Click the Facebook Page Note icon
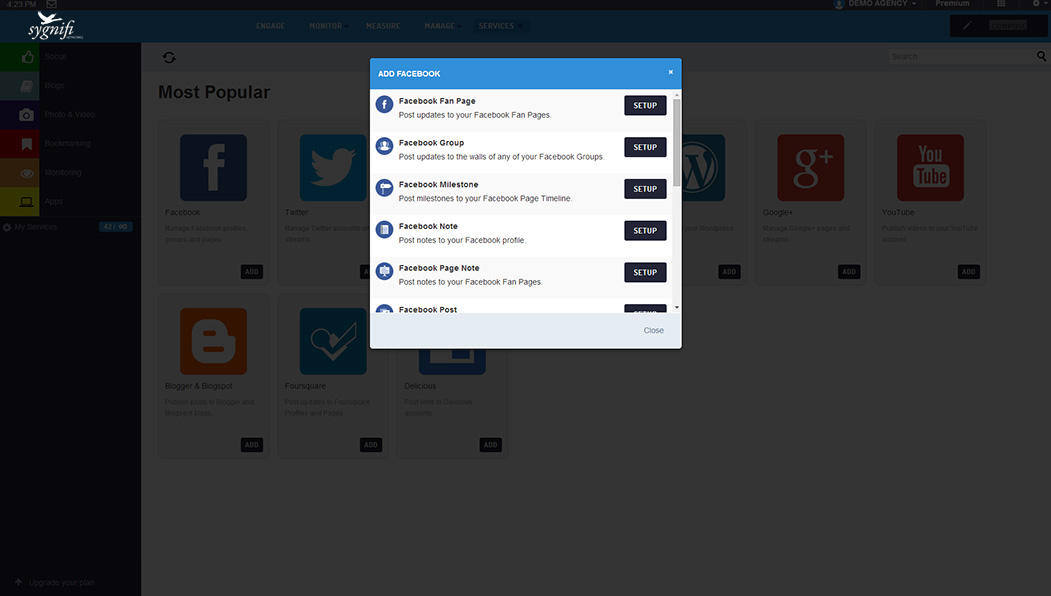1051x596 pixels. [384, 272]
